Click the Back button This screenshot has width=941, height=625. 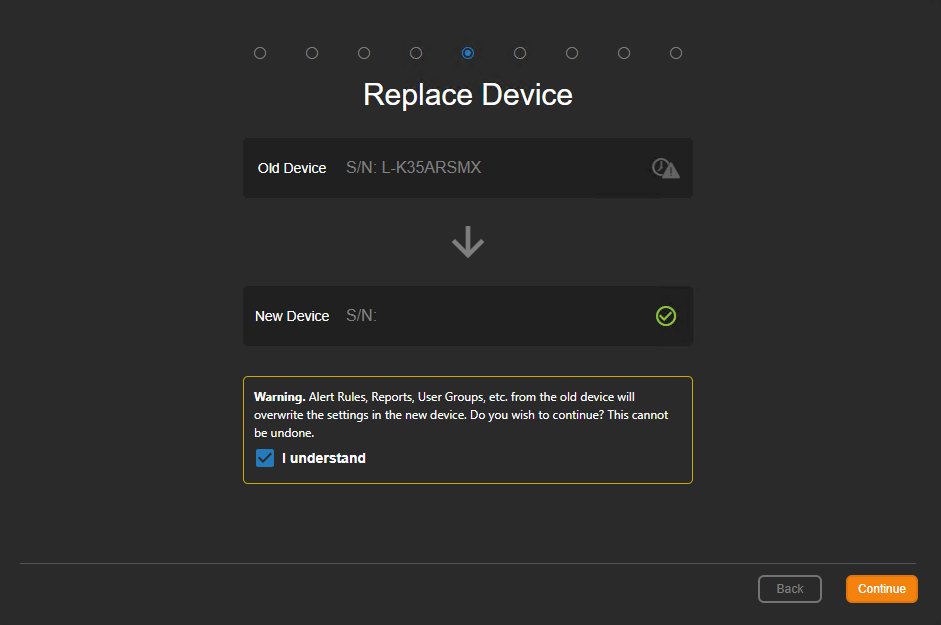[790, 589]
